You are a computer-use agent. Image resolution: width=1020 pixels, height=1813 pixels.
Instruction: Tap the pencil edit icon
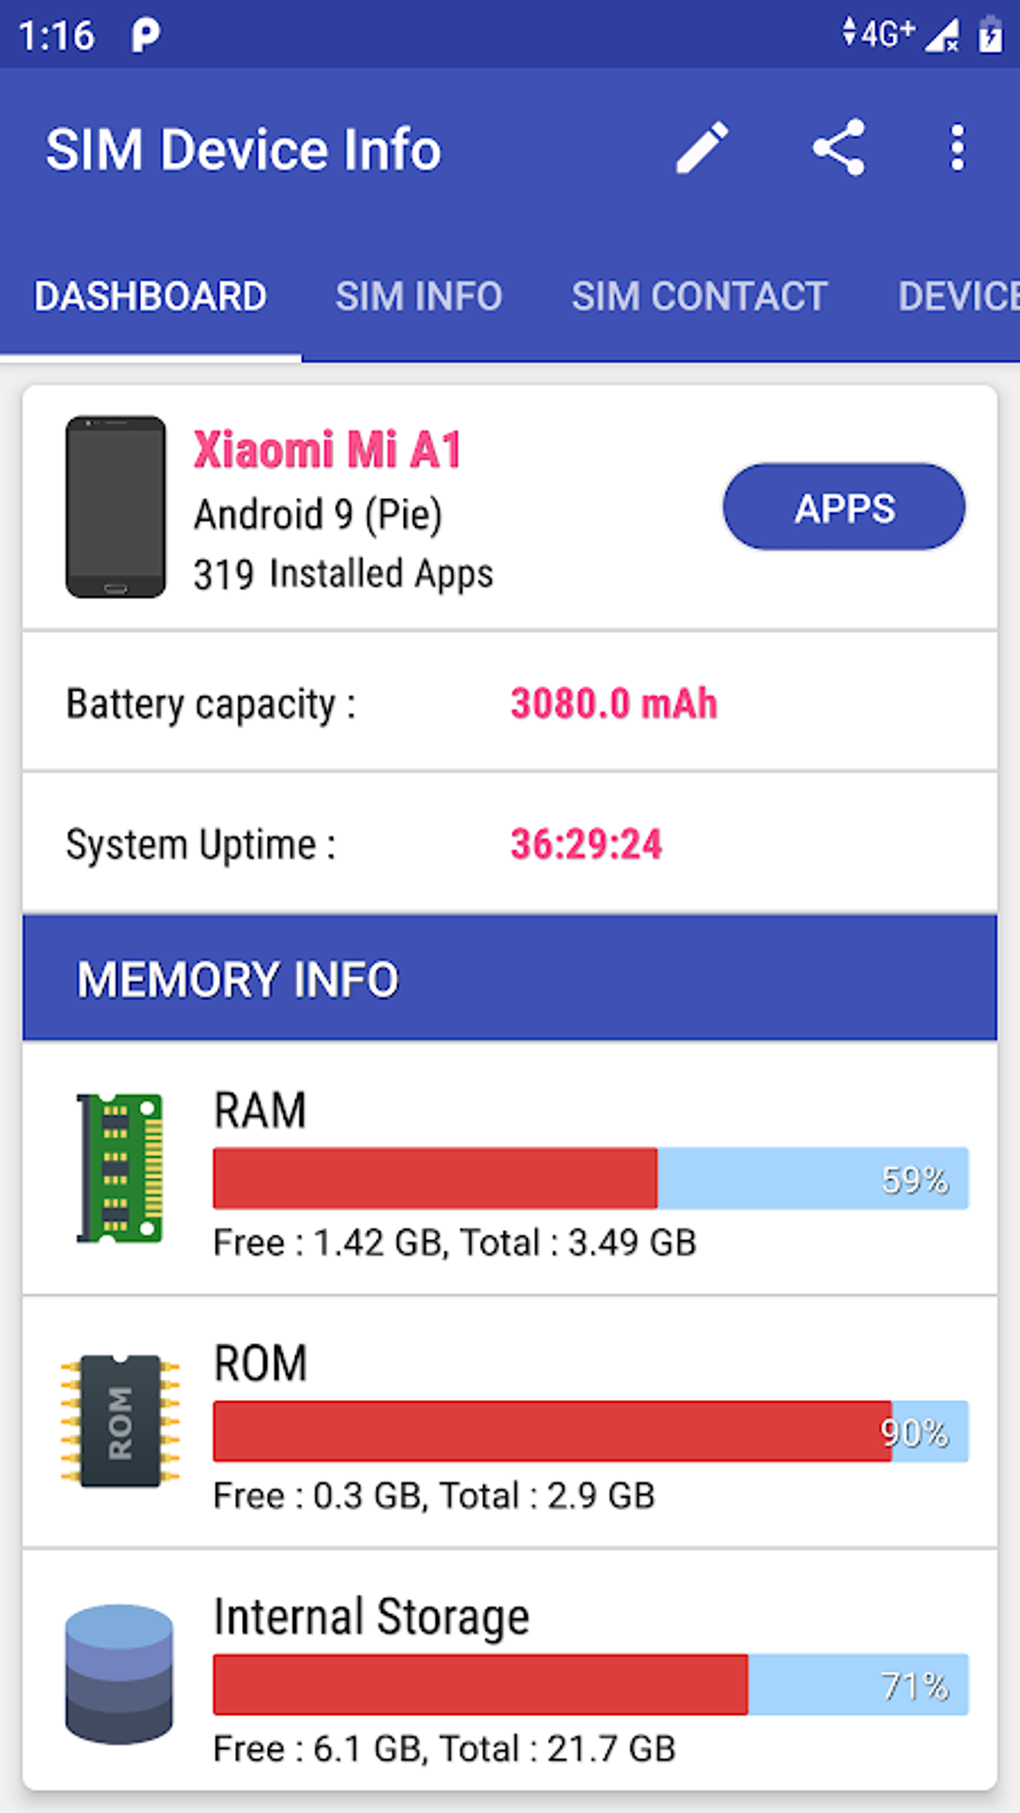(x=701, y=147)
